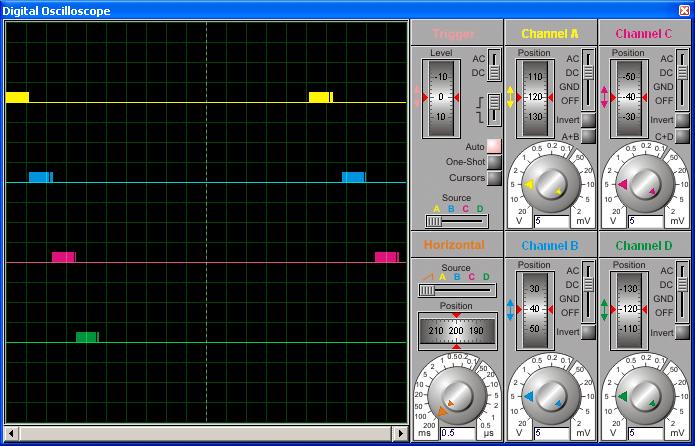Toggle Channel B Invert button
The image size is (695, 446).
[x=588, y=332]
